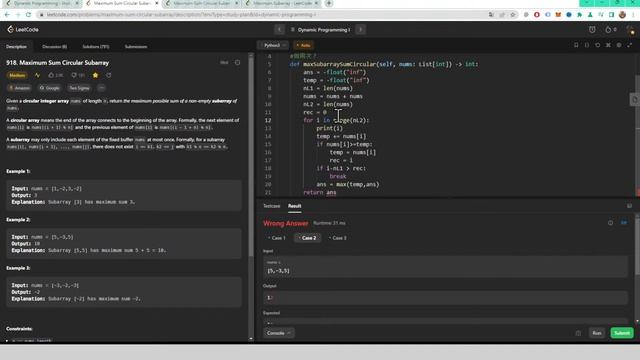Click the editor shortcuts icon
This screenshot has height=360, width=640.
click(608, 45)
